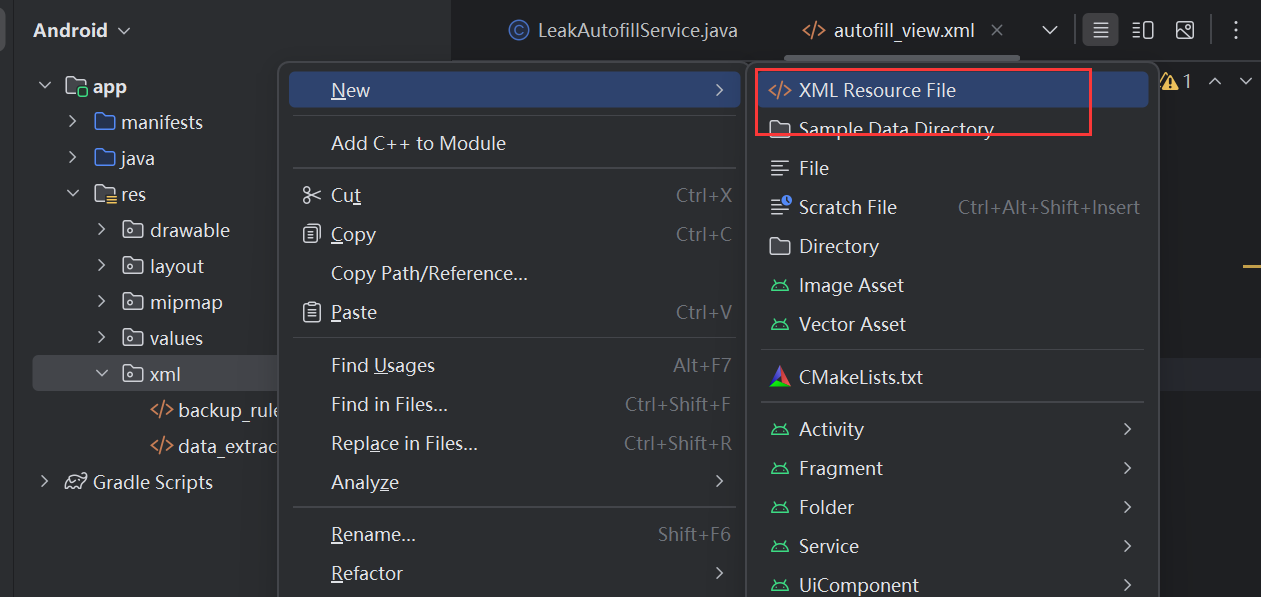Select the drawable folder in tree
The height and width of the screenshot is (597, 1261).
[x=189, y=230]
